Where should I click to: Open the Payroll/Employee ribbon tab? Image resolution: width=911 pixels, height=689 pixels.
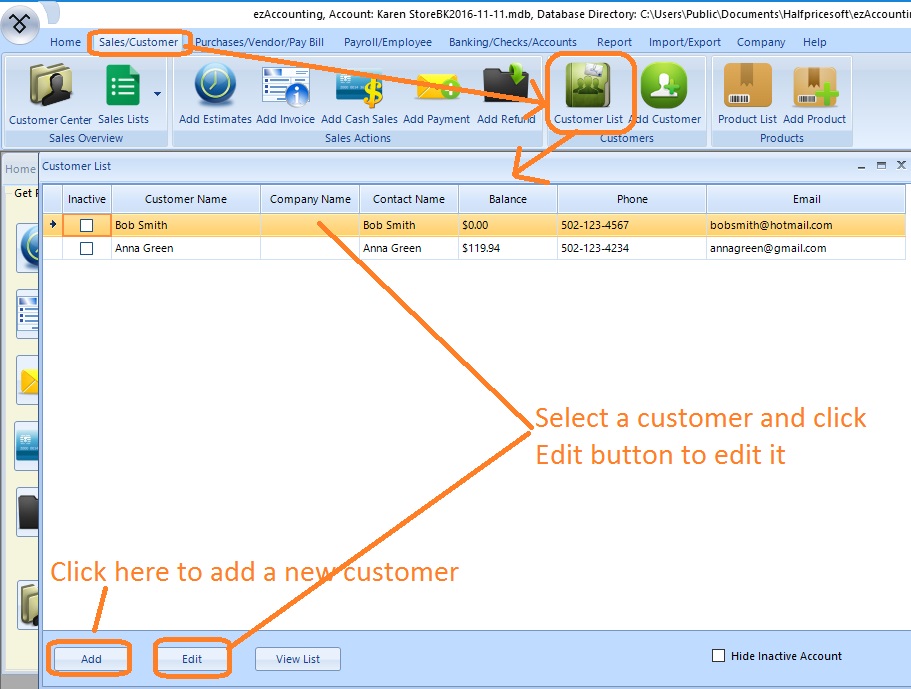[x=388, y=42]
